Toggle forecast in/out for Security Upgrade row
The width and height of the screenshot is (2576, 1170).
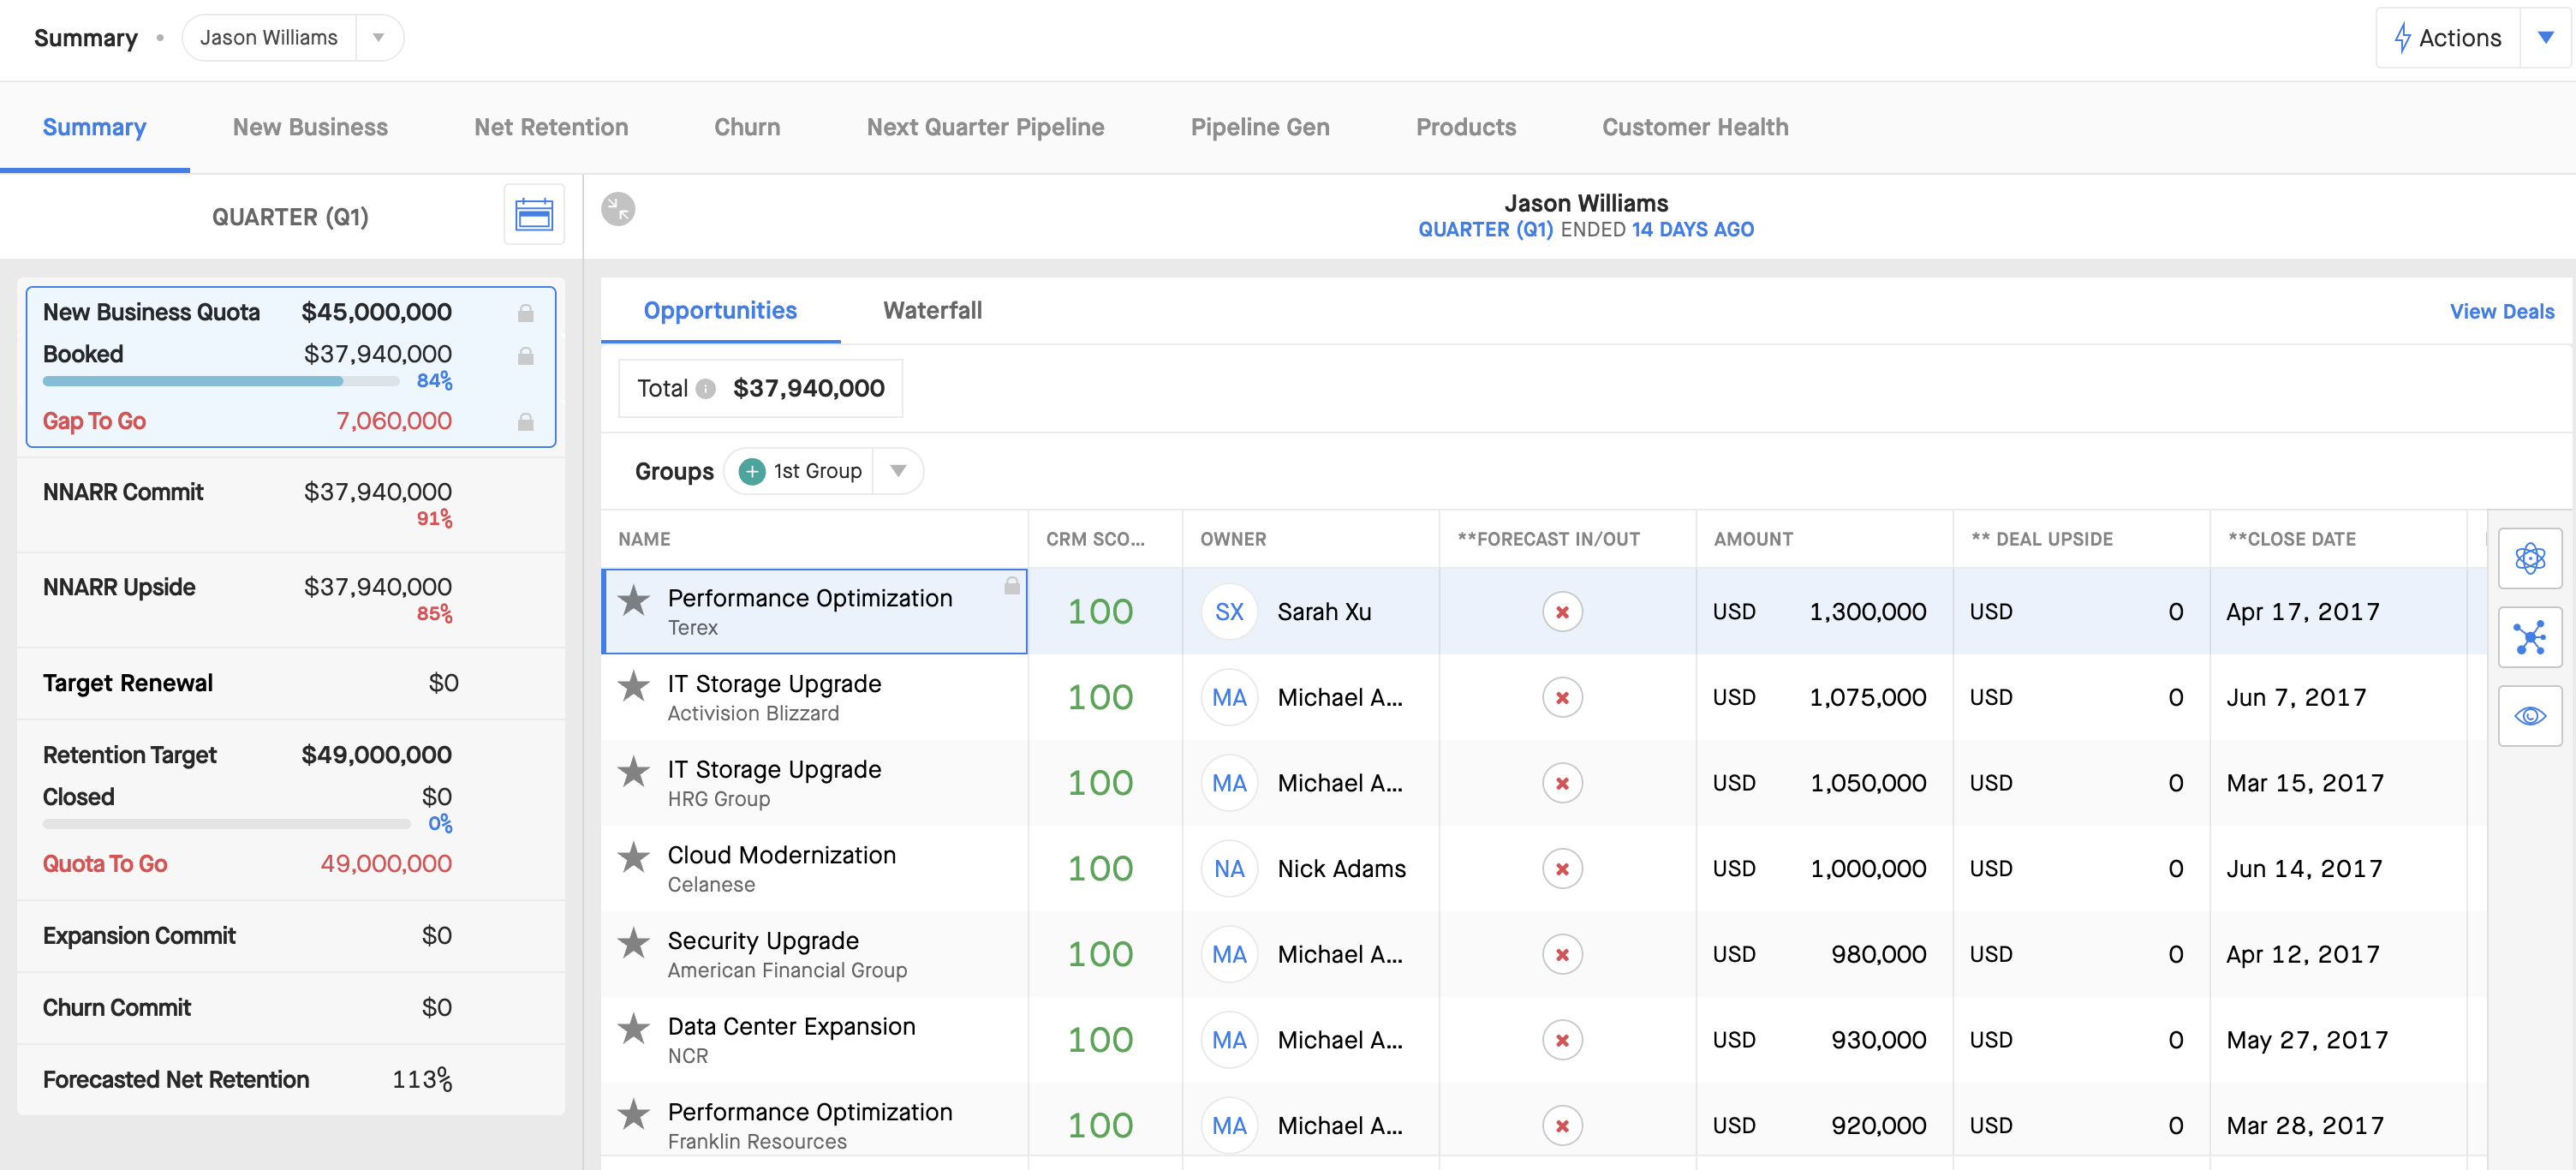tap(1561, 955)
